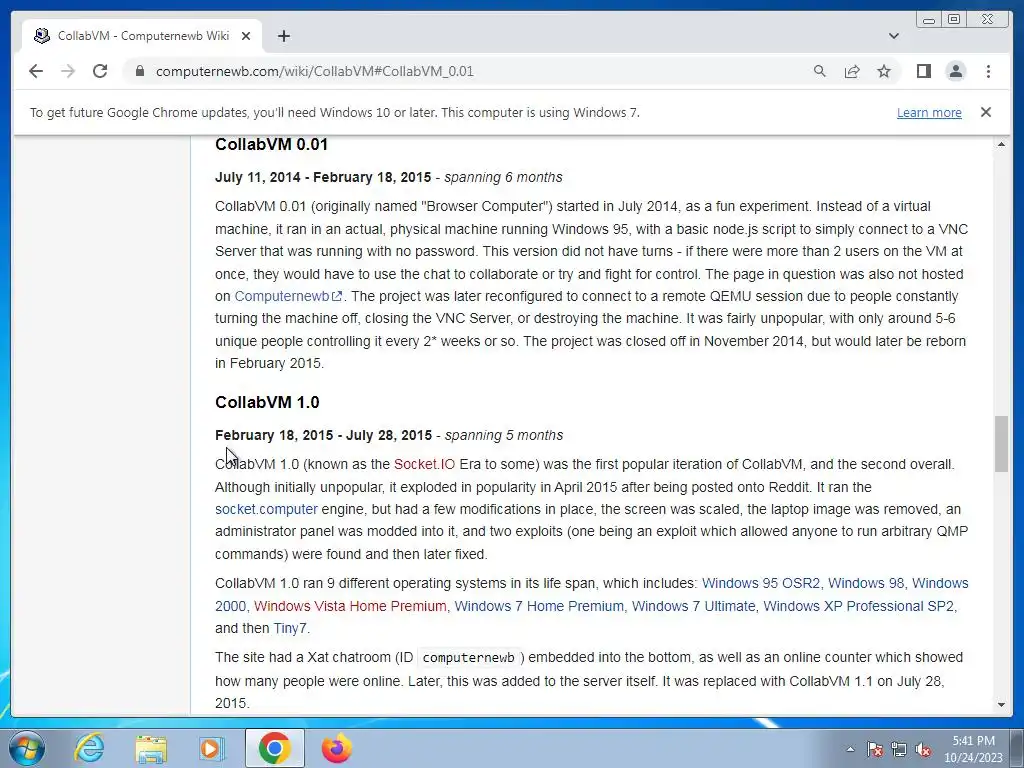Open Windows Explorer from the taskbar

[151, 748]
